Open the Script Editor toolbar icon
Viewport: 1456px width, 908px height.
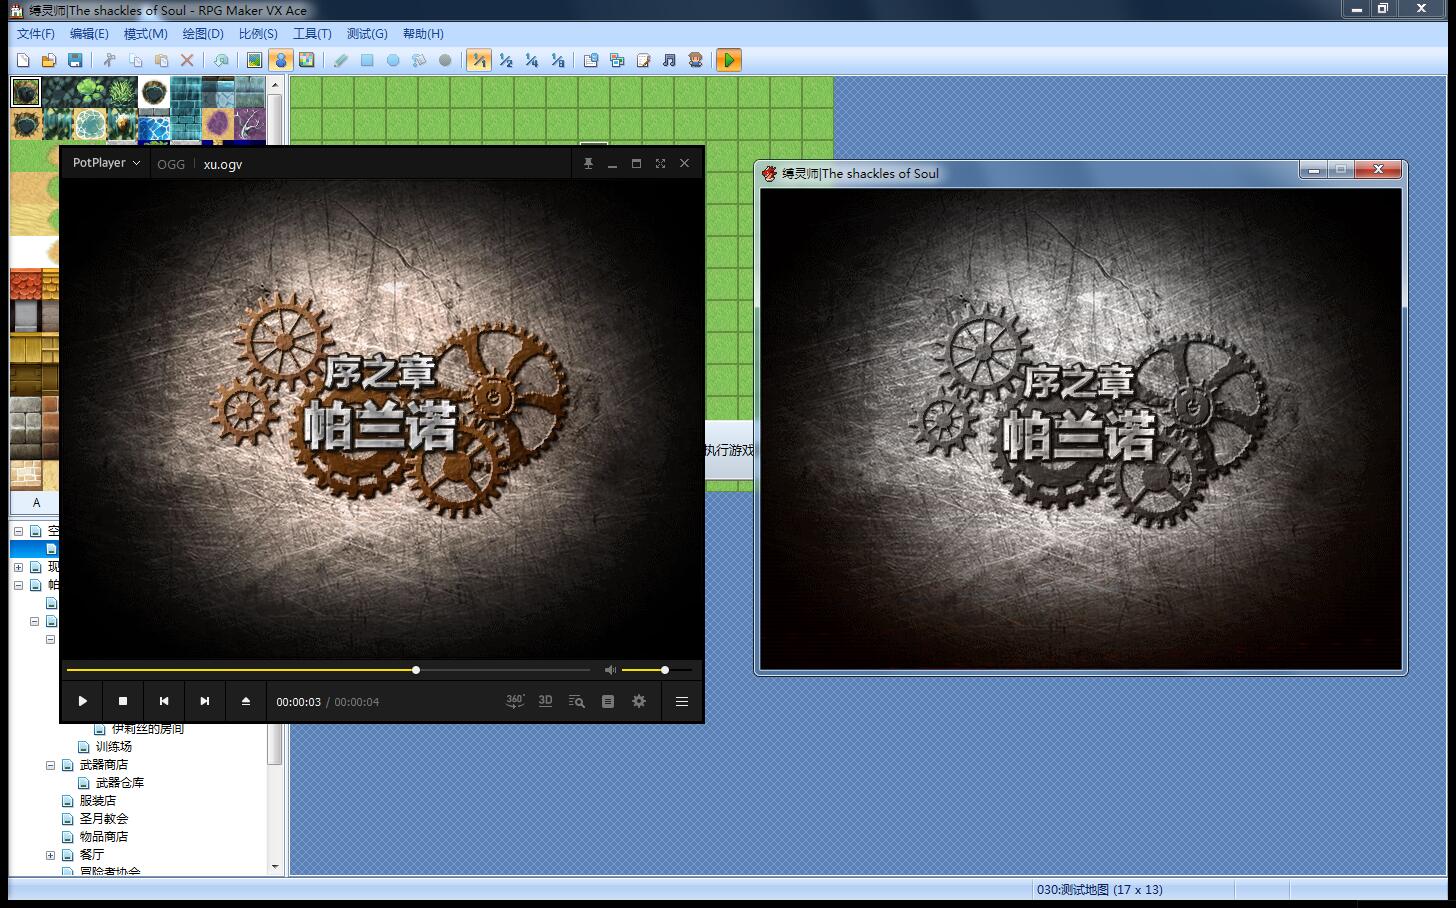point(643,60)
